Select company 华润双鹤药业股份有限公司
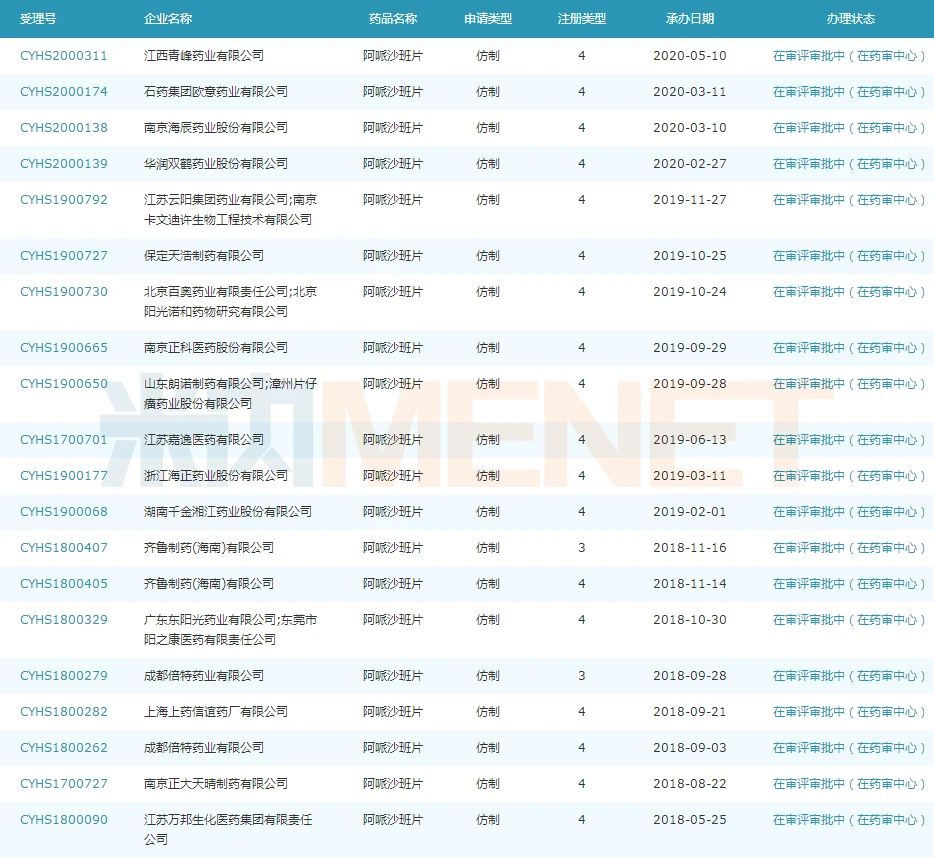The width and height of the screenshot is (934, 859). (x=216, y=164)
